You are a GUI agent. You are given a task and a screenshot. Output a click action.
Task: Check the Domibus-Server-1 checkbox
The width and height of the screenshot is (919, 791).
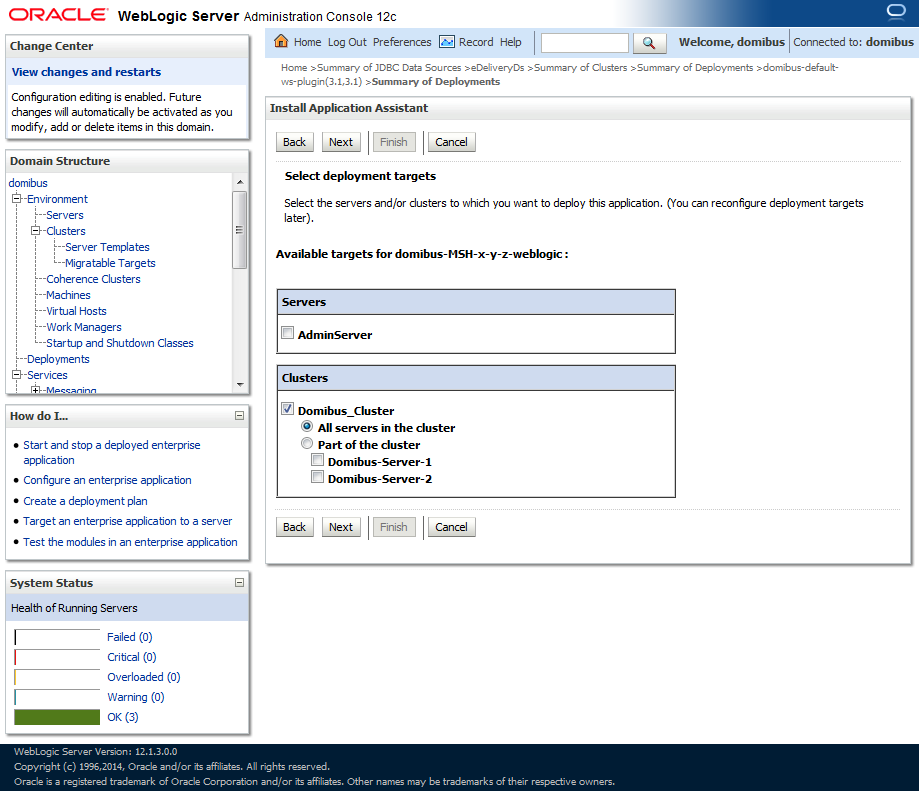pos(318,460)
